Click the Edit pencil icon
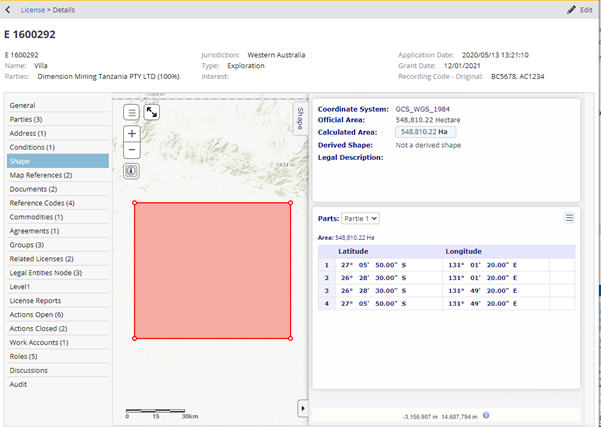 coord(571,10)
